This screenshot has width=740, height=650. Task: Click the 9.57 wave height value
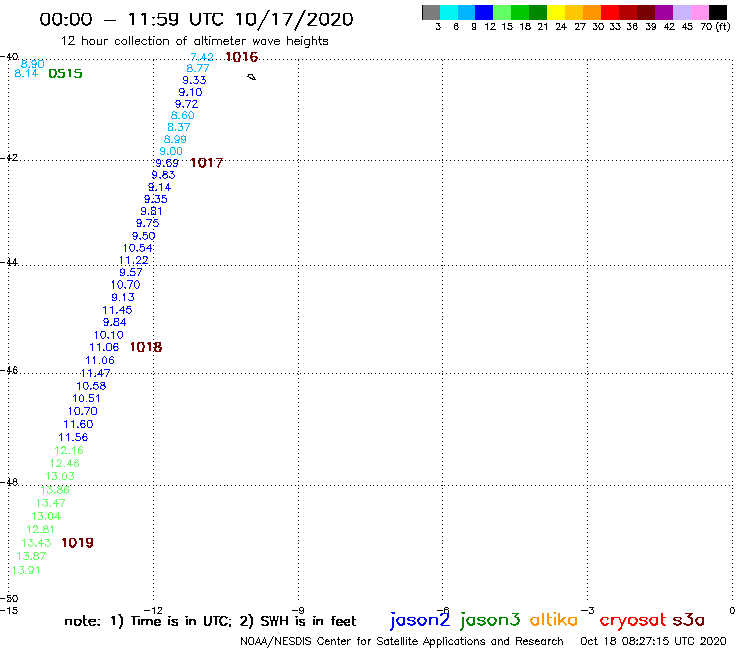point(131,272)
